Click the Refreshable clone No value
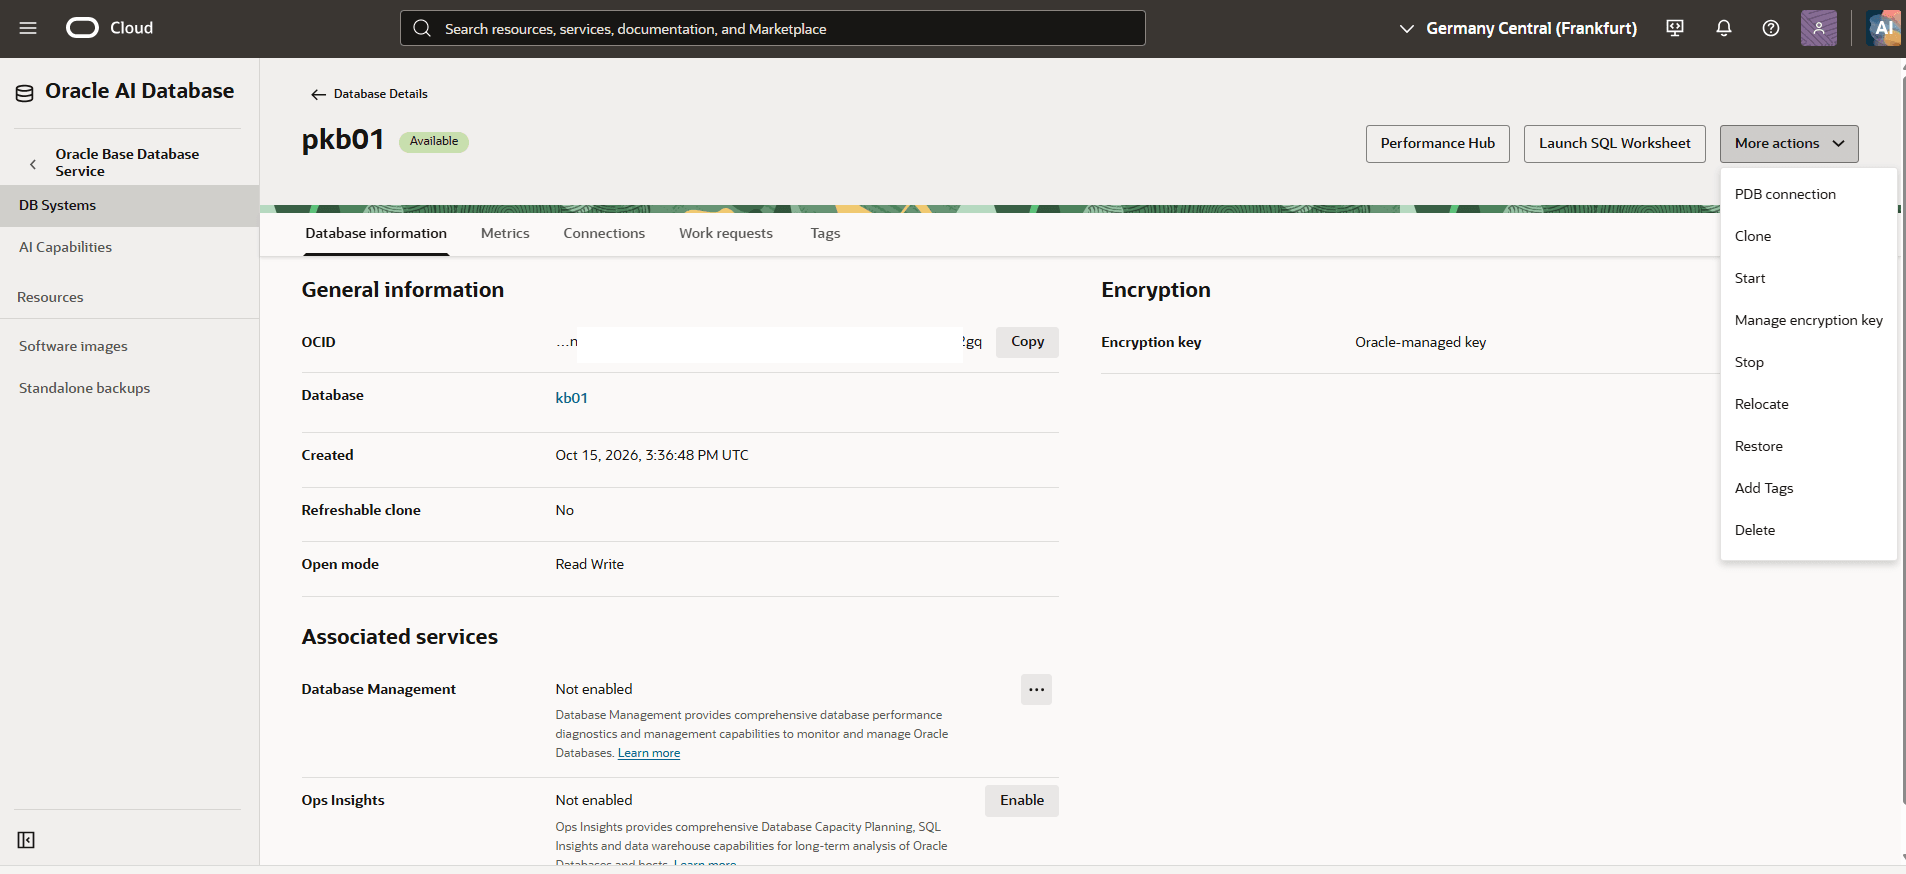The width and height of the screenshot is (1906, 874). tap(565, 510)
